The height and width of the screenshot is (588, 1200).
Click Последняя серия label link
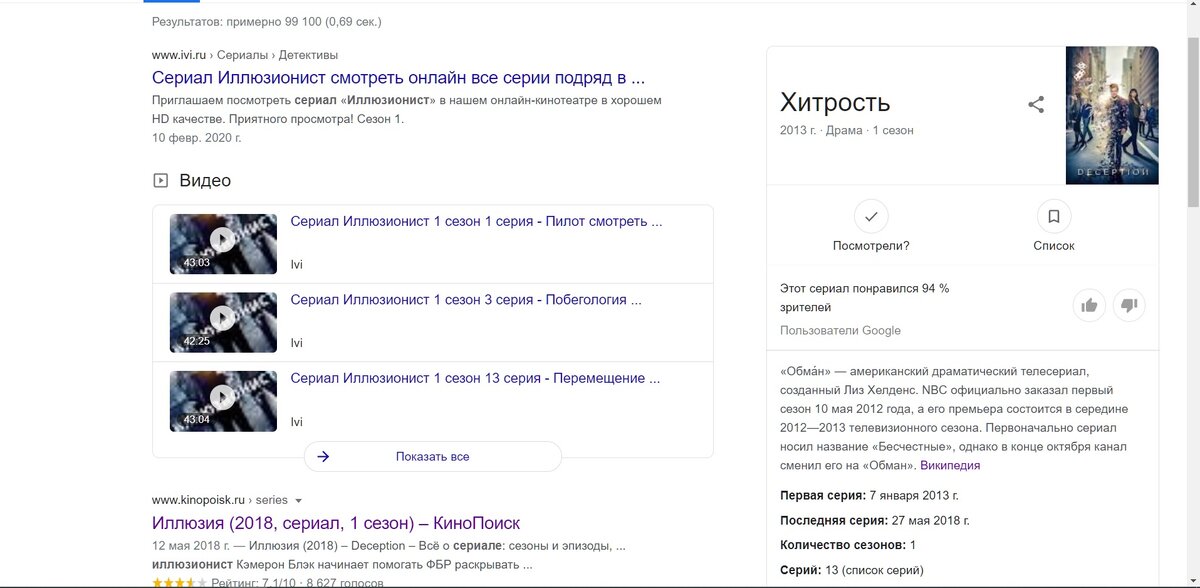tap(834, 520)
